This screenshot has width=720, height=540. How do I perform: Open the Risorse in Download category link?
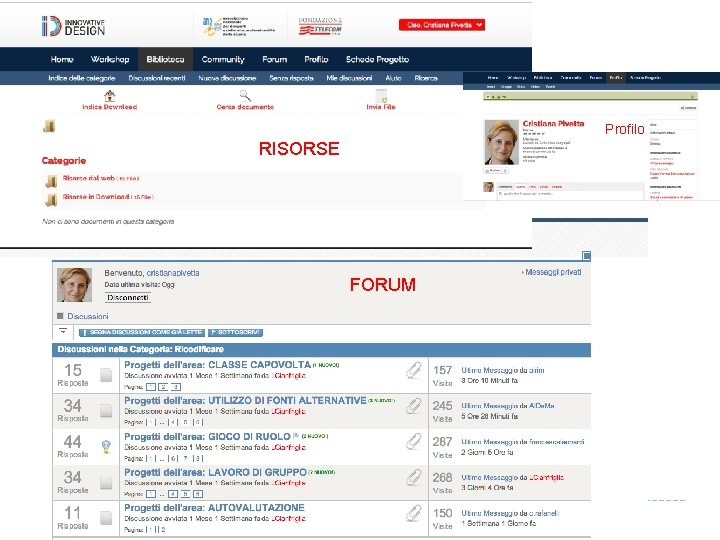(x=96, y=197)
